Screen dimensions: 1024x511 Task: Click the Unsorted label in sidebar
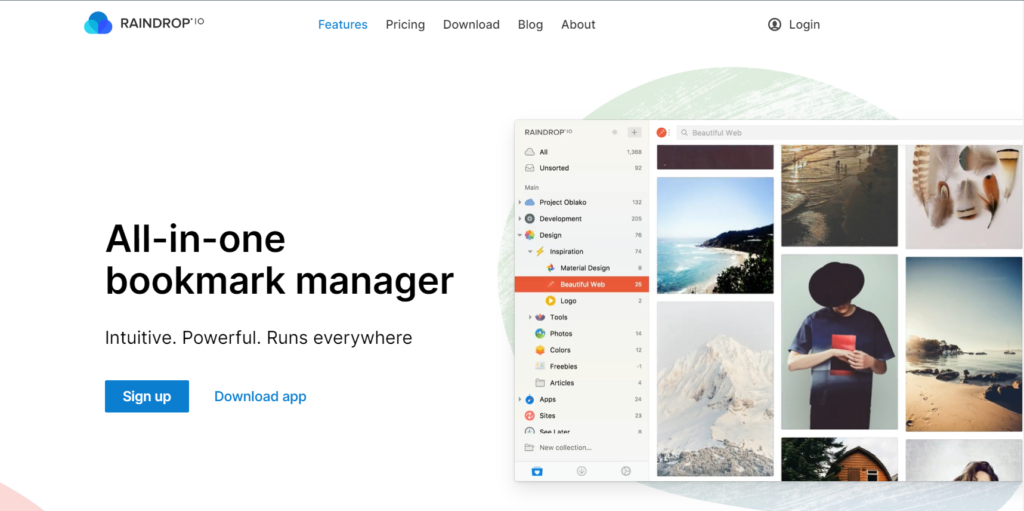click(554, 168)
